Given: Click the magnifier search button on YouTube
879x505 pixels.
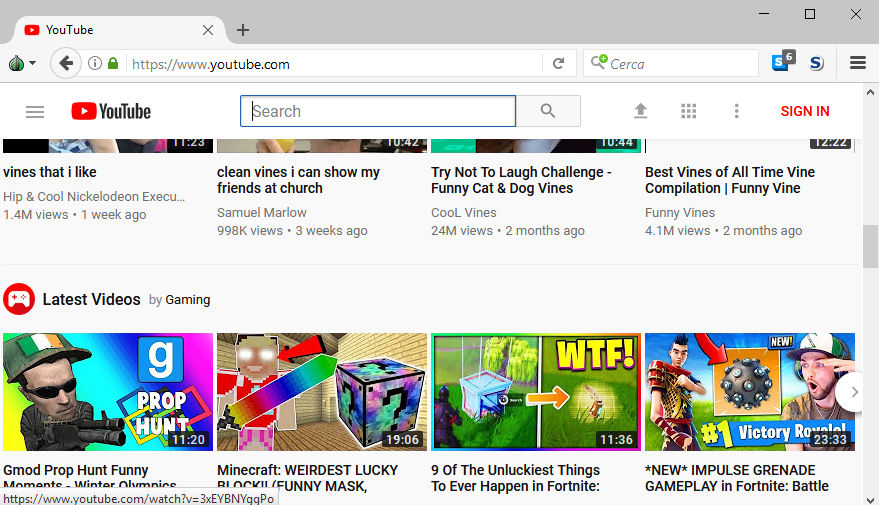Looking at the screenshot, I should pos(548,111).
